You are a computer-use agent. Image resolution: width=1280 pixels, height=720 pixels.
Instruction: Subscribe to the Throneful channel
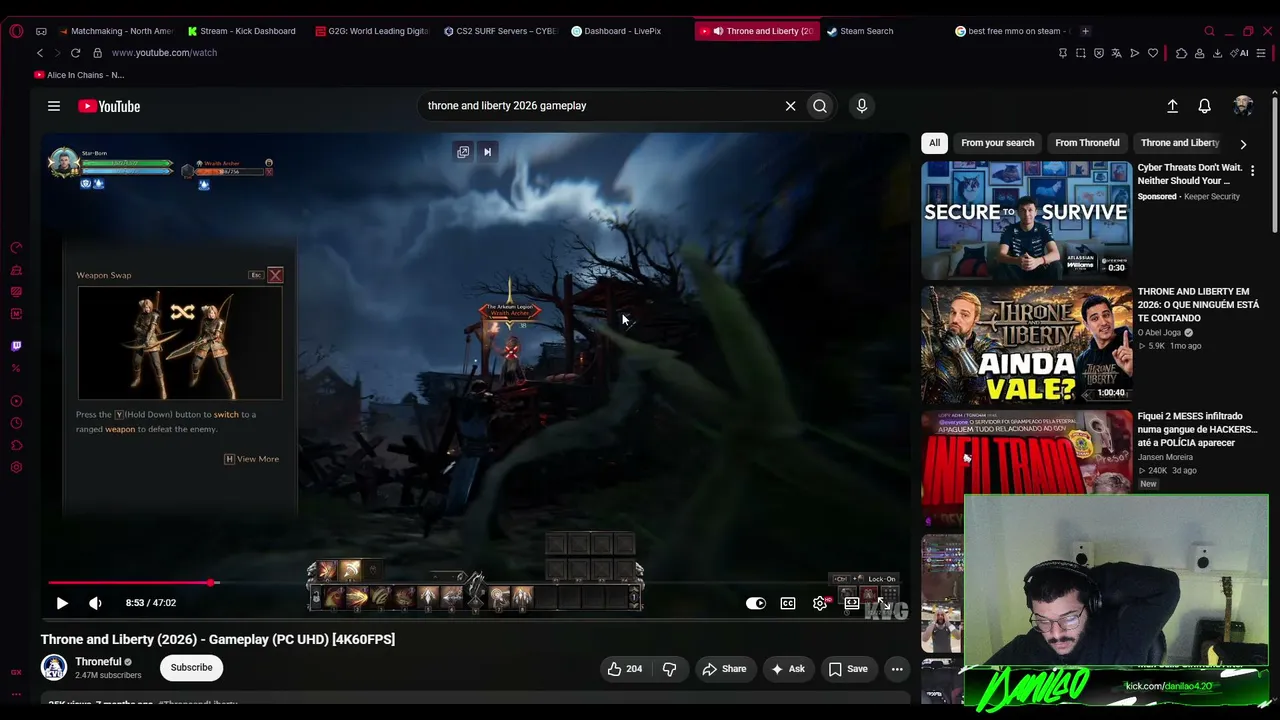[191, 668]
